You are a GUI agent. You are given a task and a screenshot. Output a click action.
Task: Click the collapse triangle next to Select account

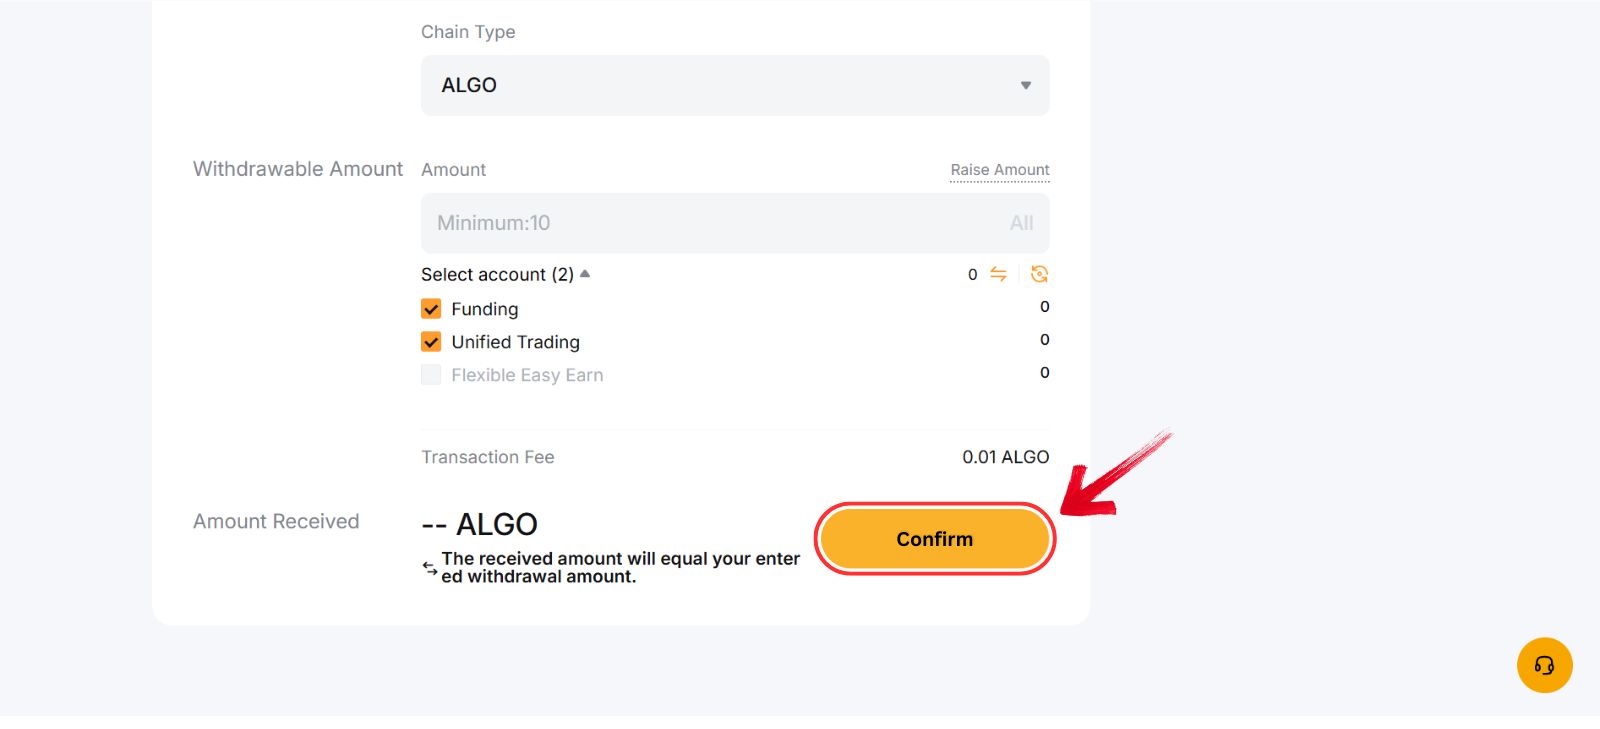[585, 273]
